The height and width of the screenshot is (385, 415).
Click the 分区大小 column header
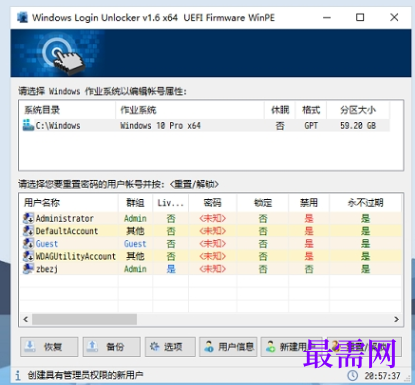[358, 110]
